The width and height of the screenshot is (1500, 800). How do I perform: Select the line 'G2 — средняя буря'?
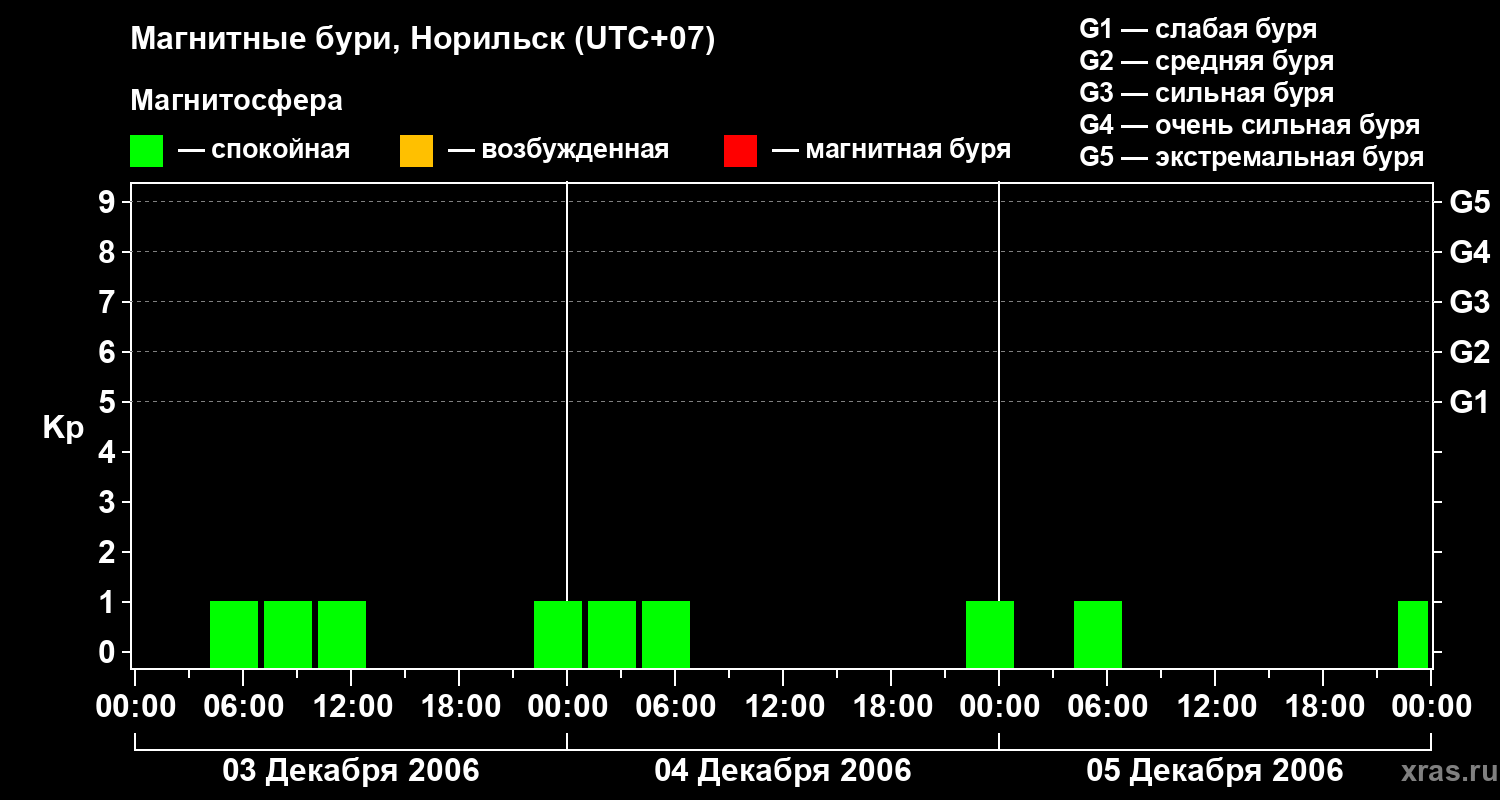point(1207,61)
